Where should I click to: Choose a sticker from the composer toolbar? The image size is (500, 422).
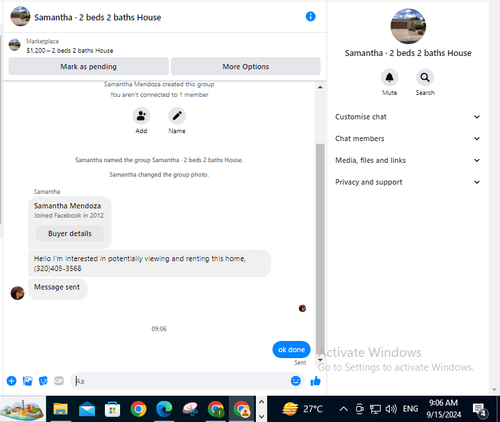tap(43, 381)
